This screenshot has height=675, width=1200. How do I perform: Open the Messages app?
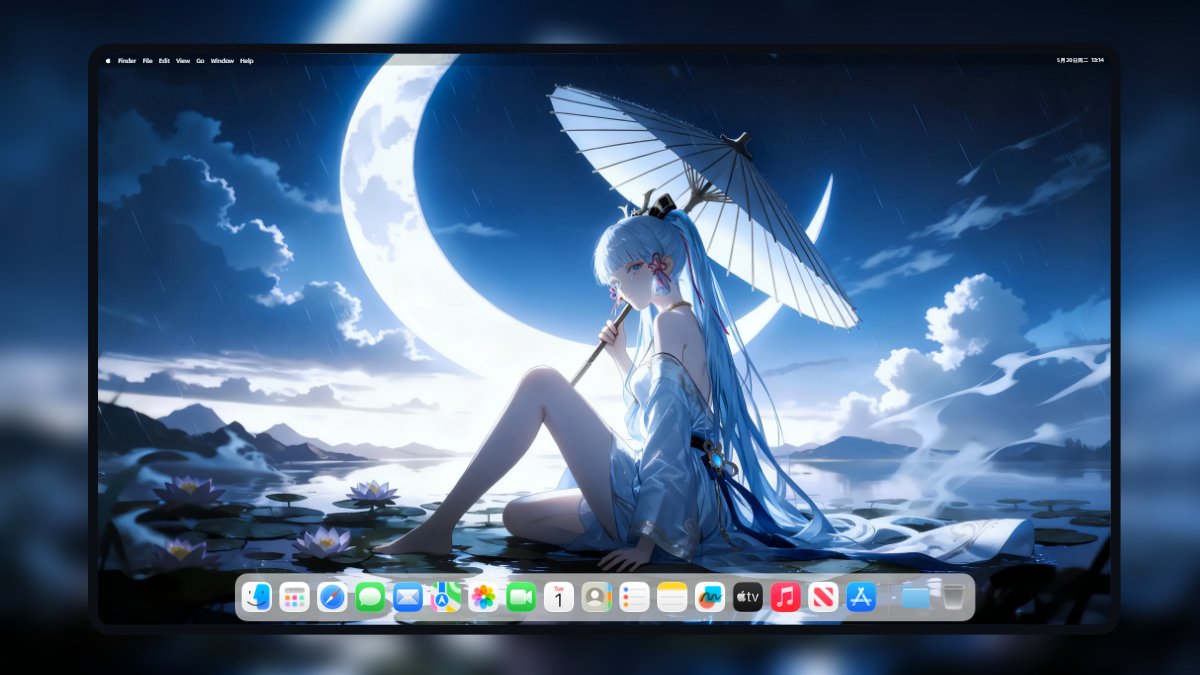[370, 597]
